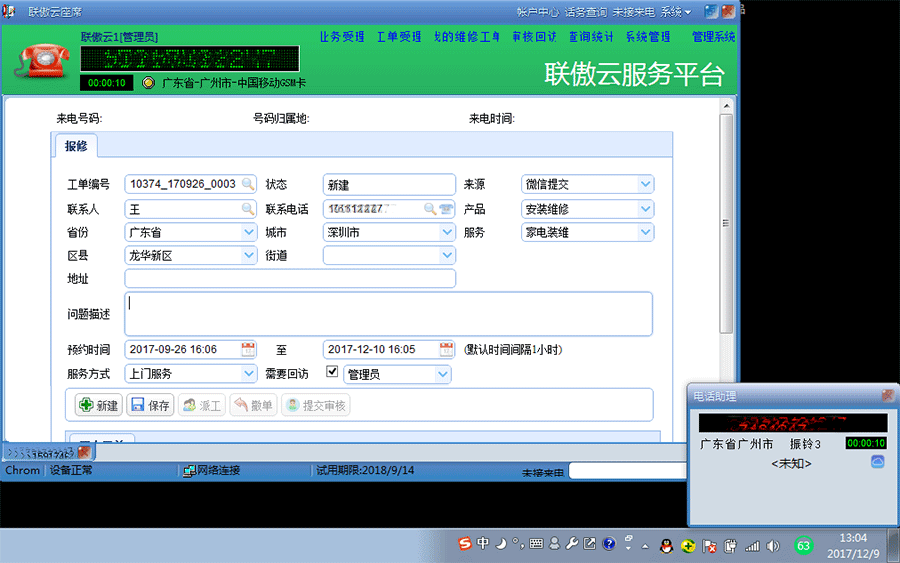Expand the 来源 dropdown
The image size is (900, 563).
(x=645, y=184)
